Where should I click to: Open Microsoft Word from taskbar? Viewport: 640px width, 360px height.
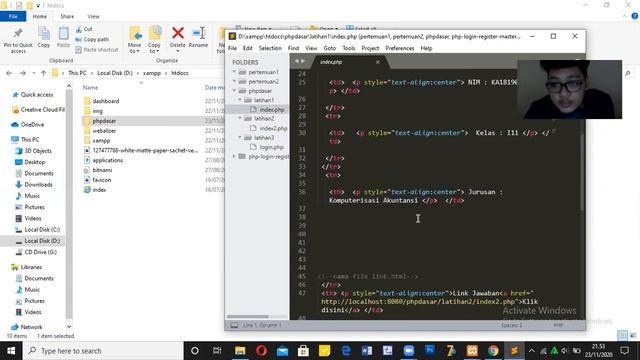(367, 351)
